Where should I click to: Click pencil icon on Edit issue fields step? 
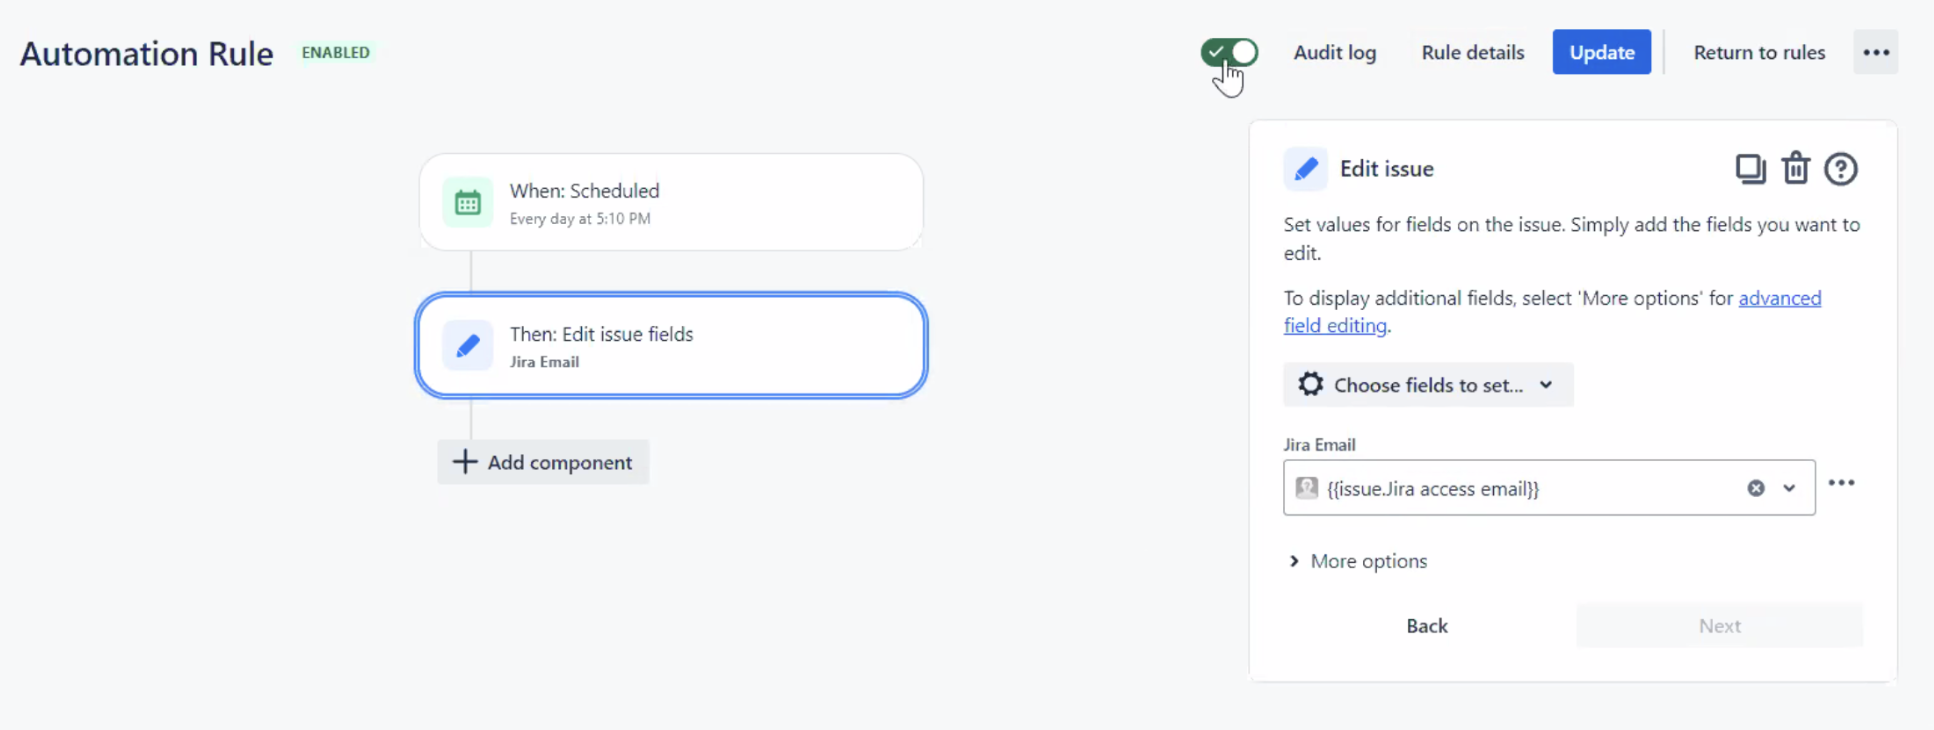pos(467,346)
